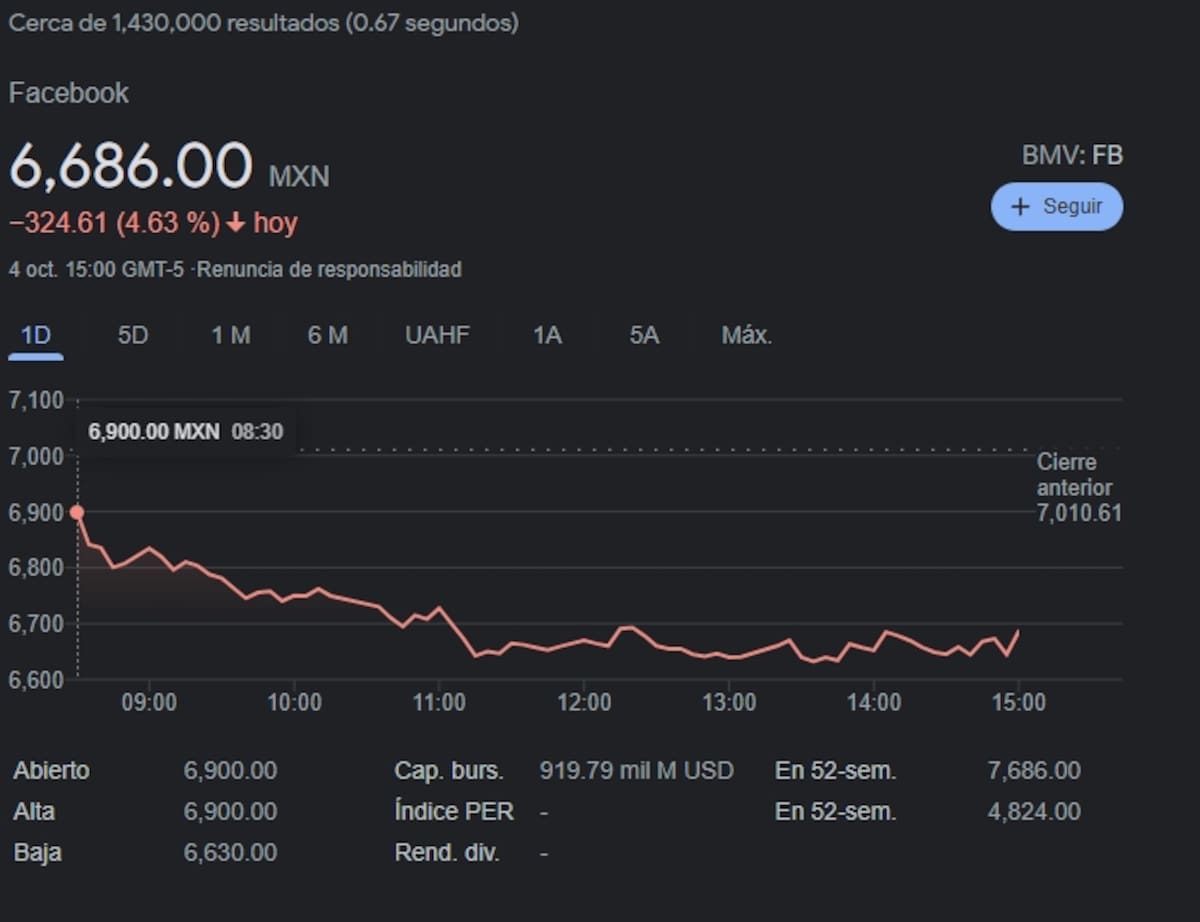Viewport: 1200px width, 922px height.
Task: Select the 1D time range tab
Action: 36,336
